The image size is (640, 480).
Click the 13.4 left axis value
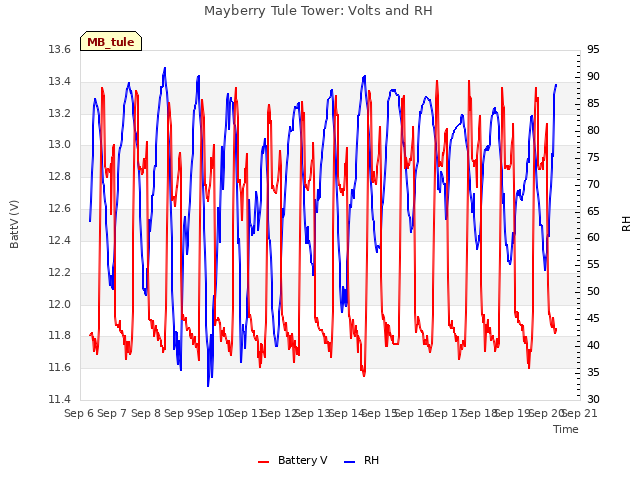(x=60, y=82)
